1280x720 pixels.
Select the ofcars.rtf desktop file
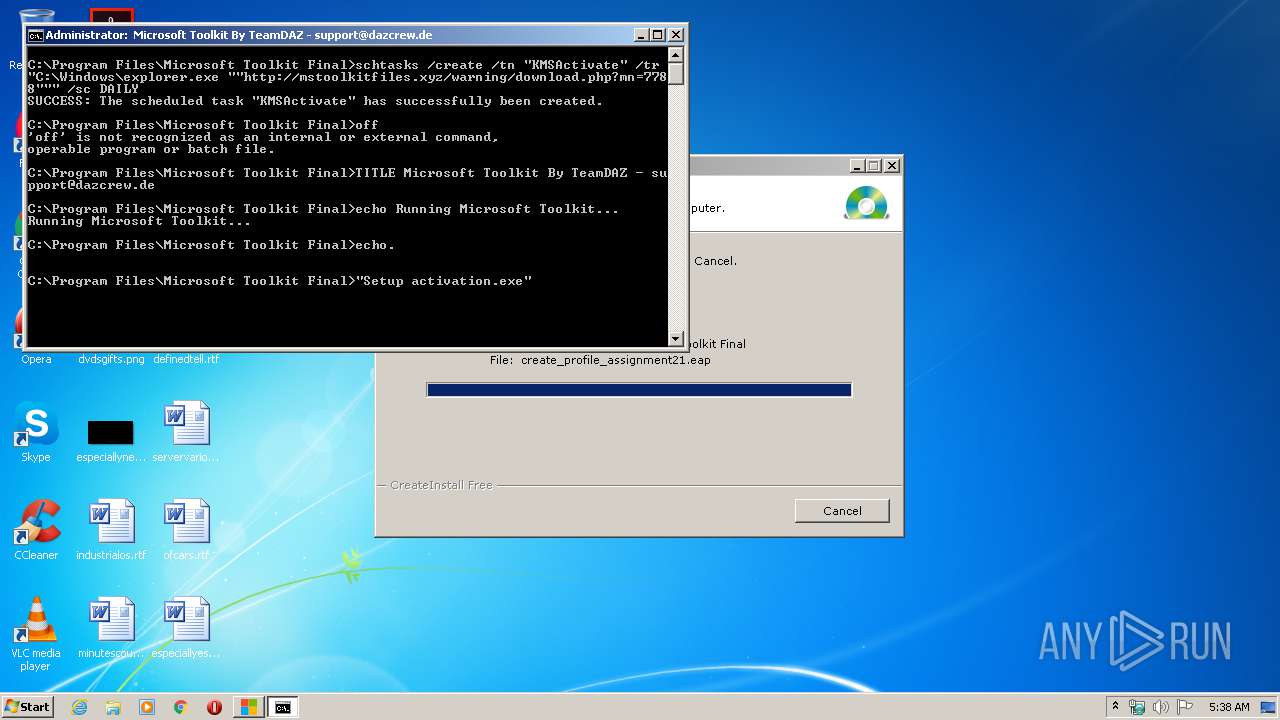[186, 530]
